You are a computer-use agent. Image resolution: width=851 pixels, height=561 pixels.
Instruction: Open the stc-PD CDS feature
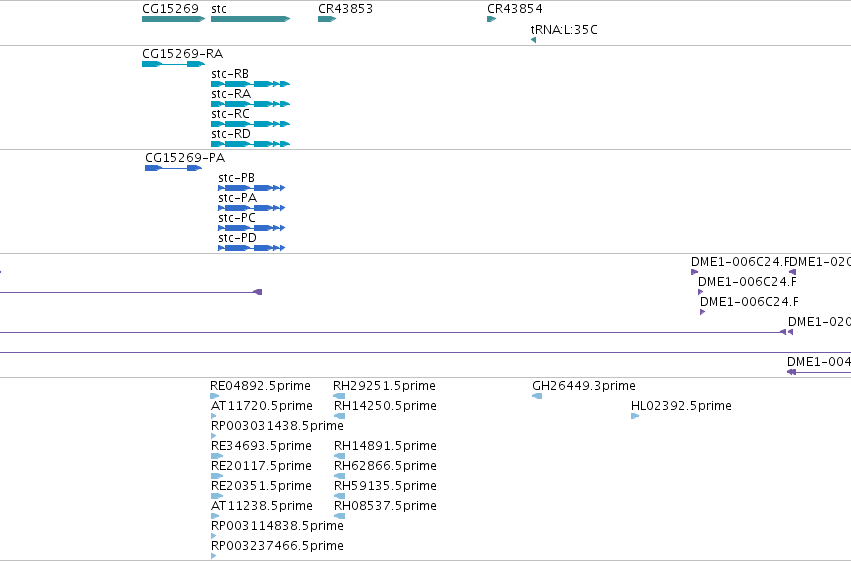251,248
